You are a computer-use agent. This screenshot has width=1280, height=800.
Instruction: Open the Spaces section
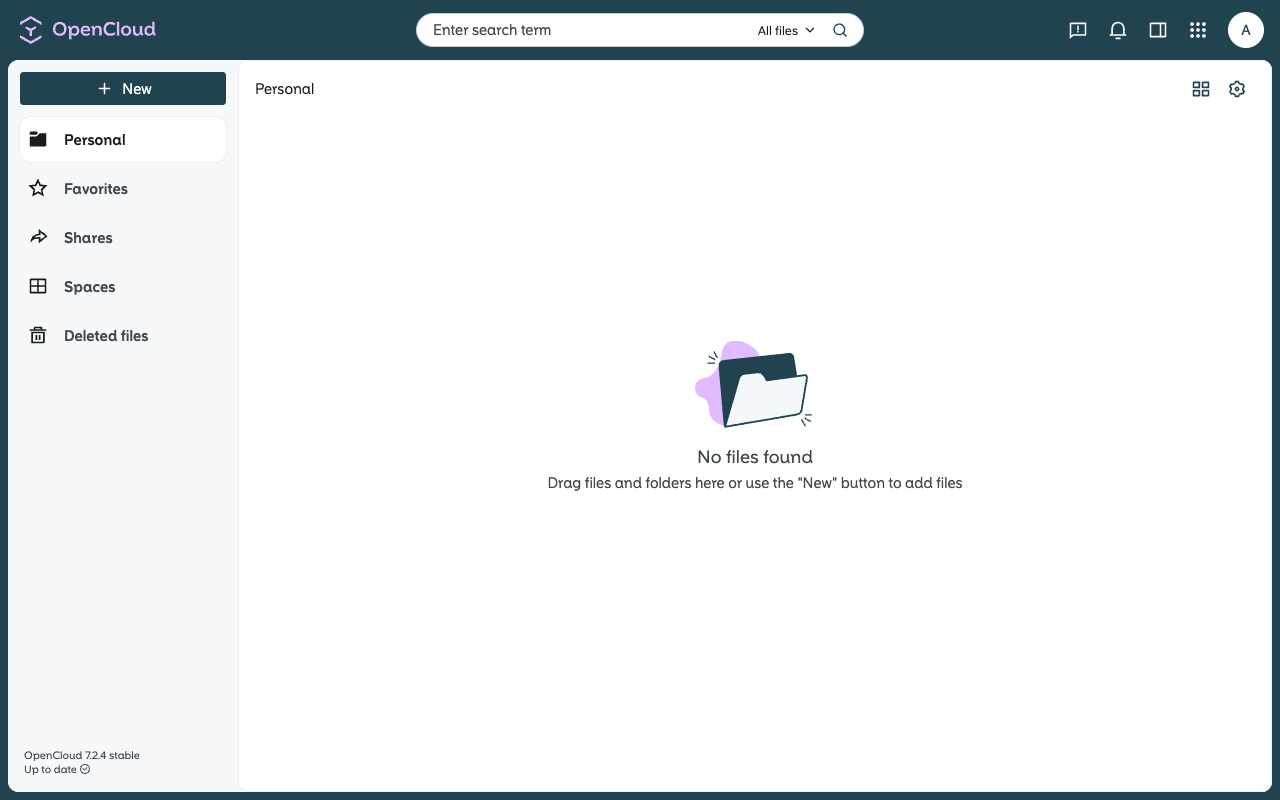[x=123, y=287]
